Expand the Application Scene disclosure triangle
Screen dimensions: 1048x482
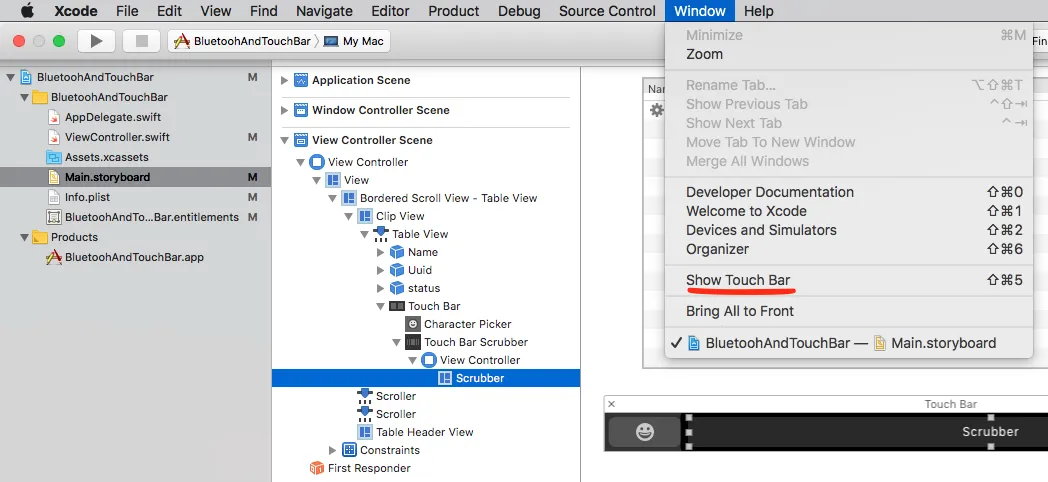285,80
